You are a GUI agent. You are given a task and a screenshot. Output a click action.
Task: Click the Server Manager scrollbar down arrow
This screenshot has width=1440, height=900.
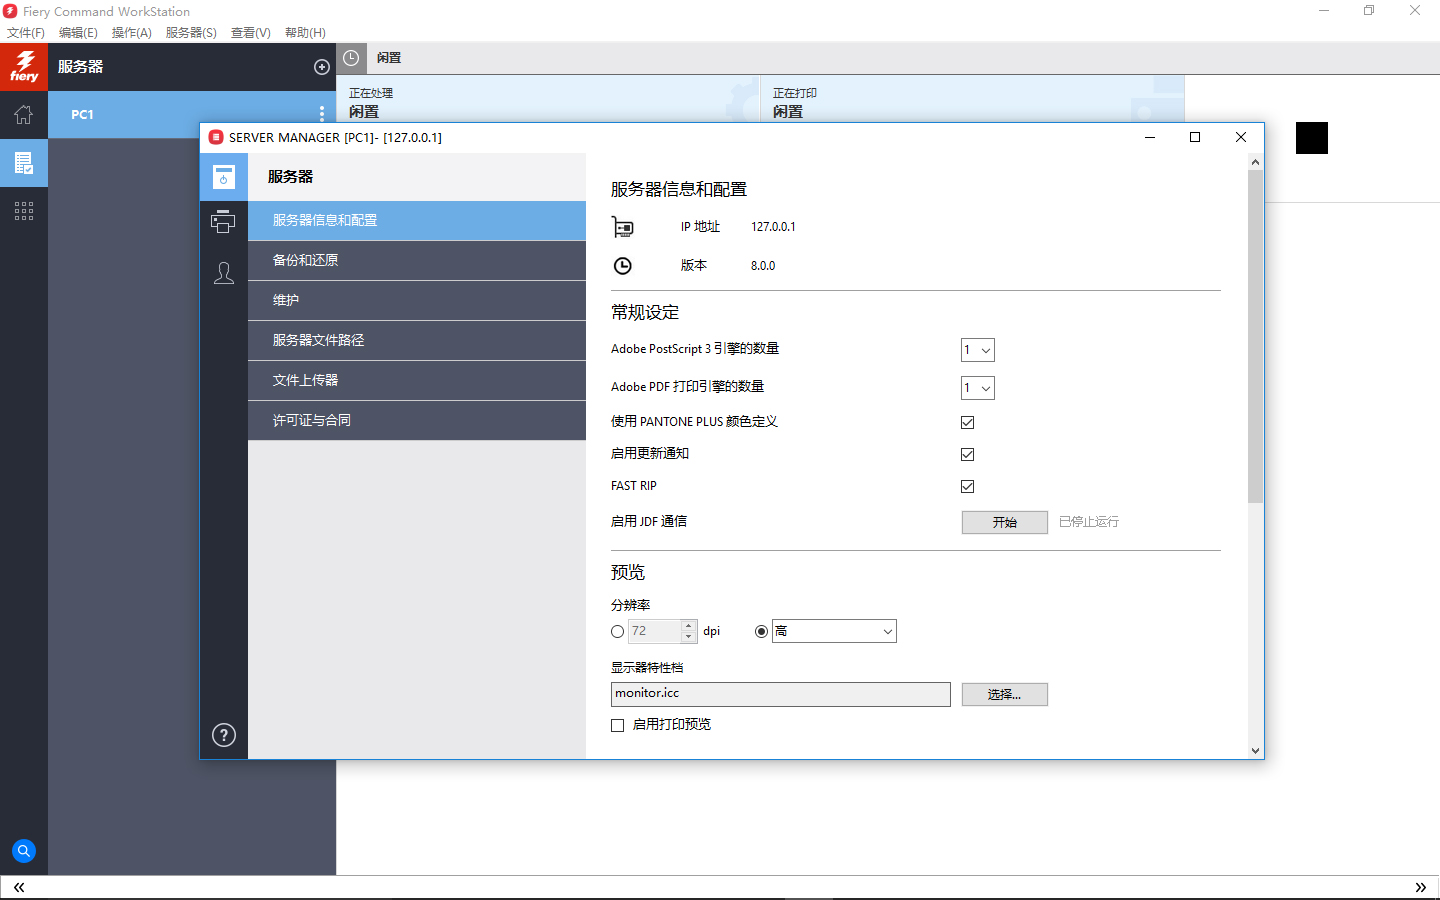[1256, 751]
